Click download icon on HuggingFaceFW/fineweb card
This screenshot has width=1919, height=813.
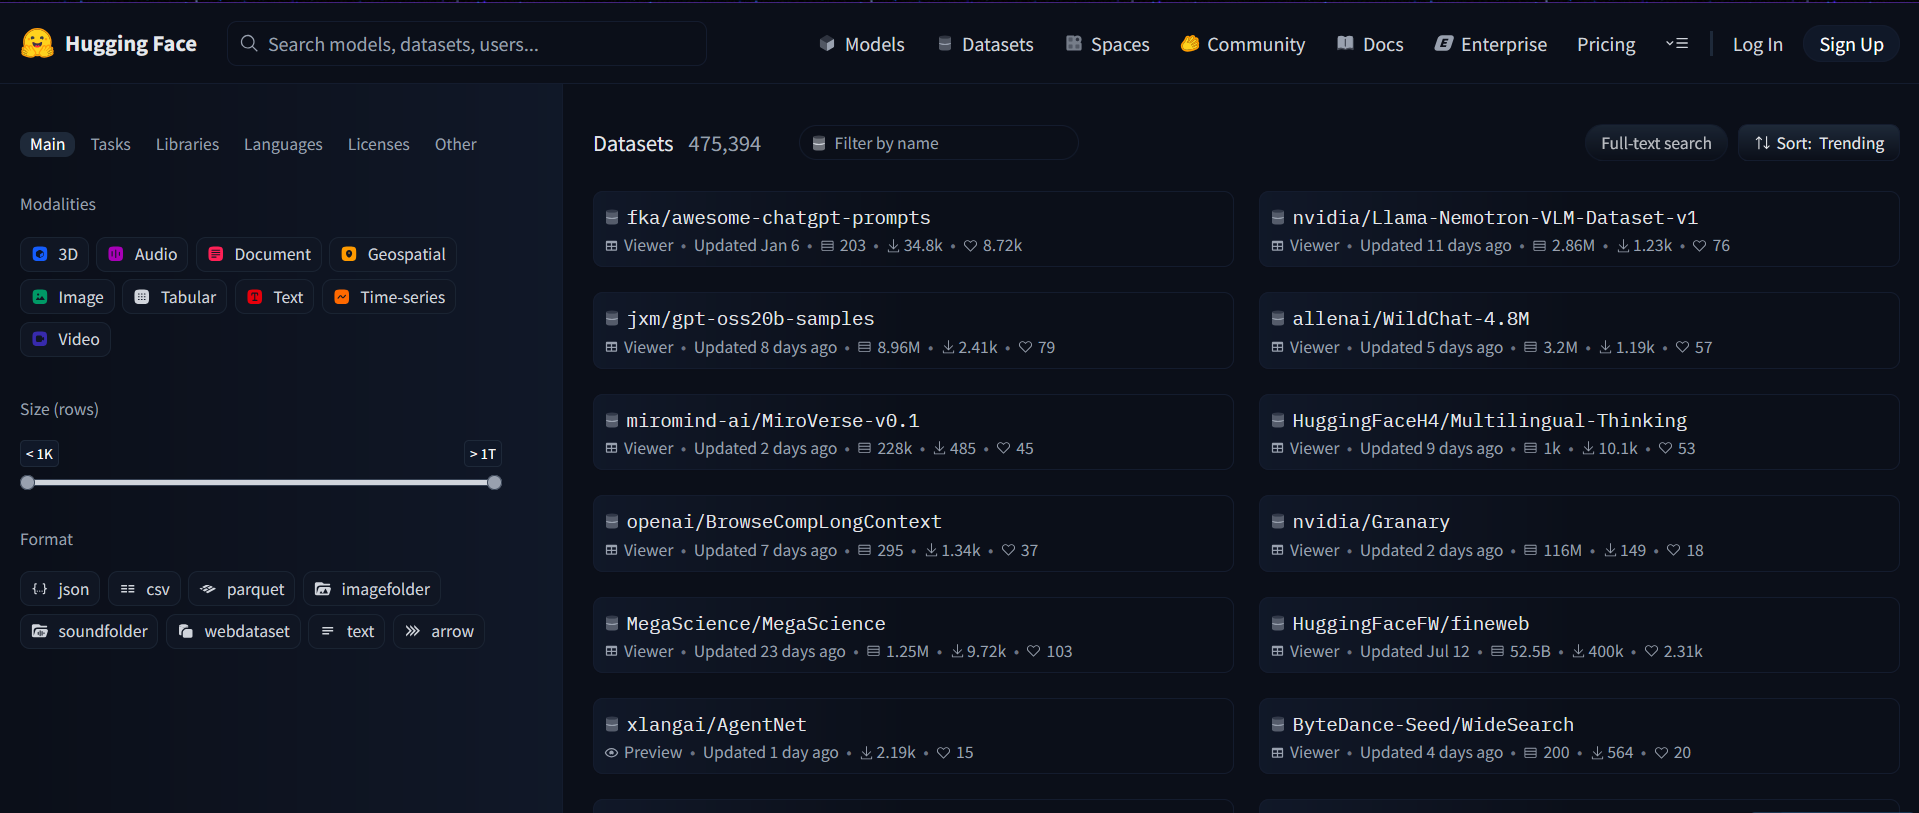coord(1578,651)
